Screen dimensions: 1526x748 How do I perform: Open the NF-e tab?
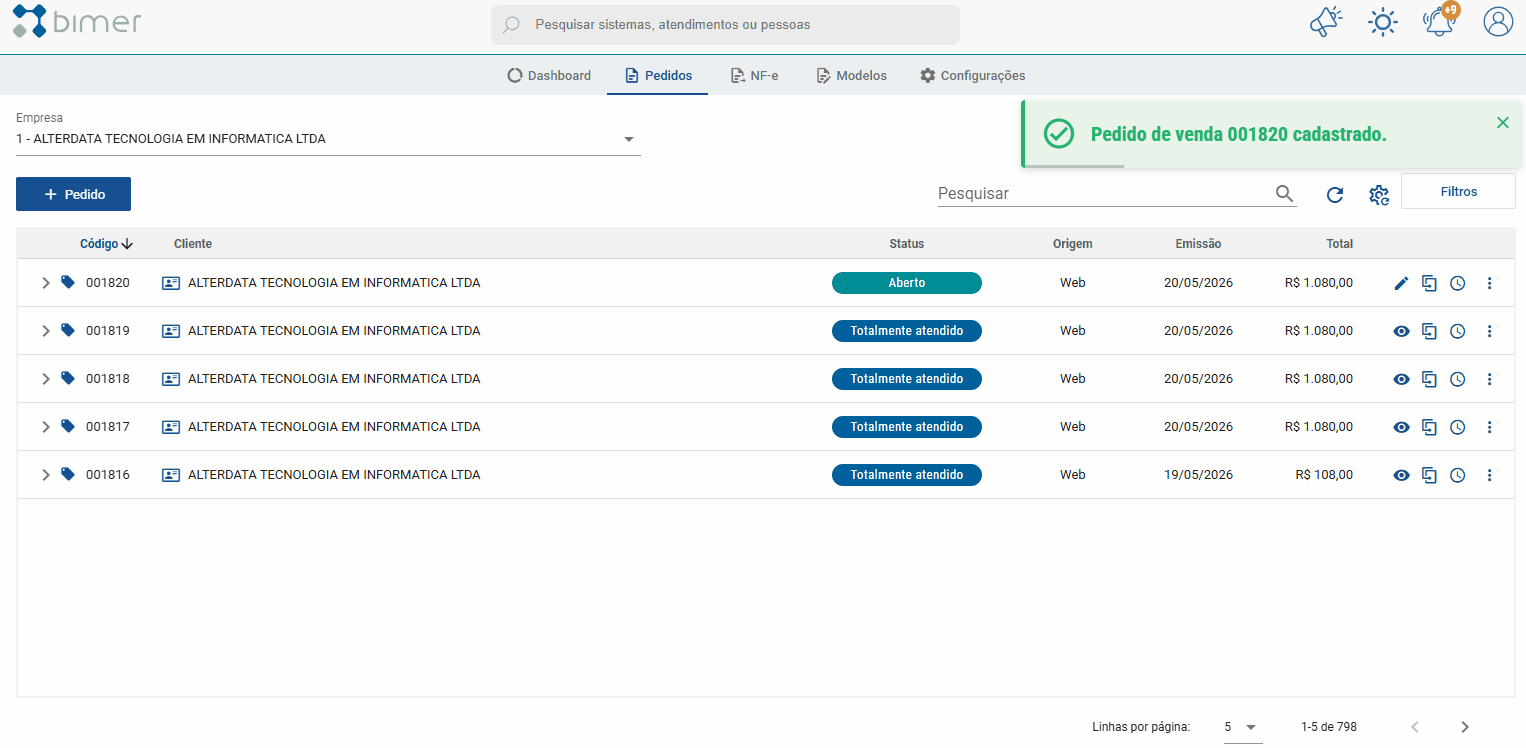click(x=754, y=75)
